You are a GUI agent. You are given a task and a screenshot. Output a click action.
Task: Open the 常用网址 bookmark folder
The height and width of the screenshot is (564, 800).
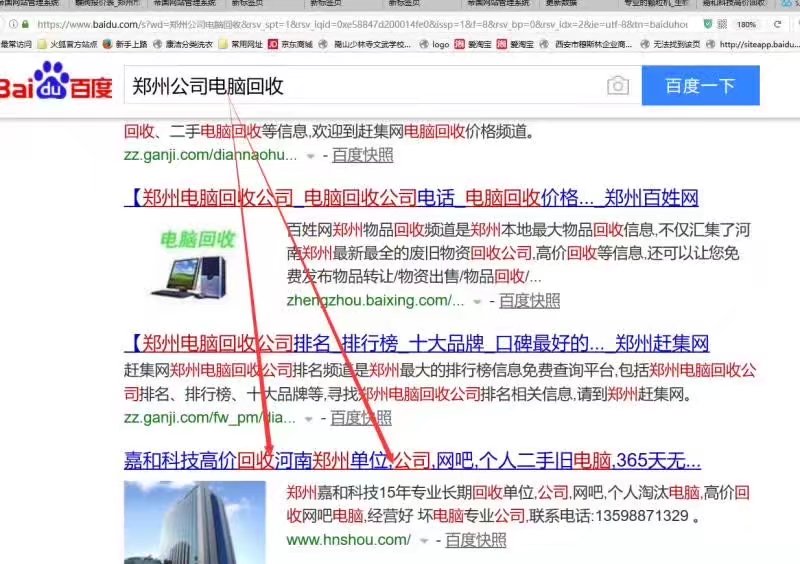click(240, 44)
